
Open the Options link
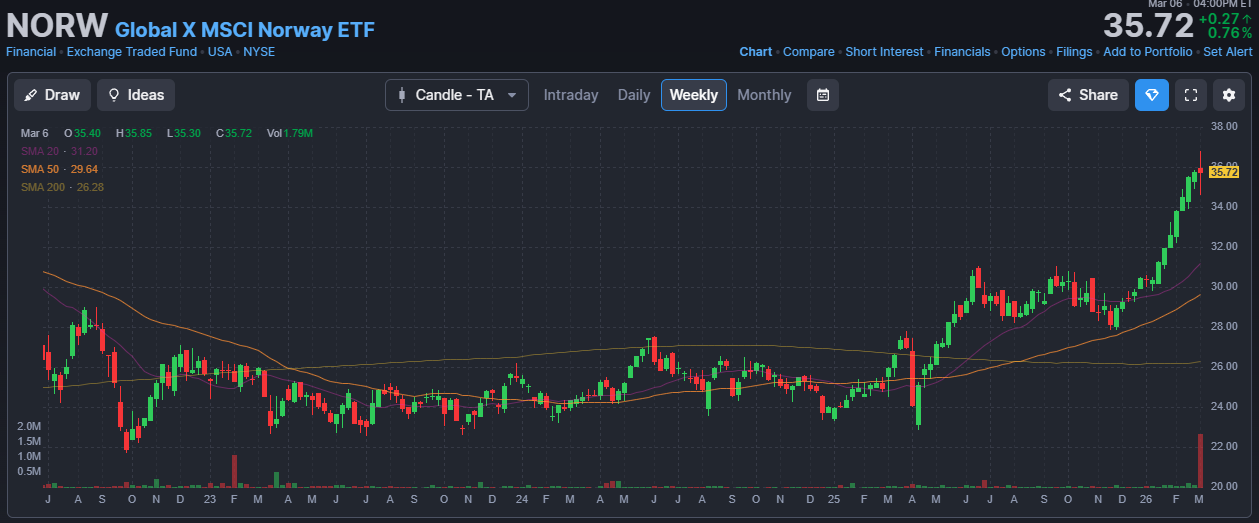(x=1023, y=52)
